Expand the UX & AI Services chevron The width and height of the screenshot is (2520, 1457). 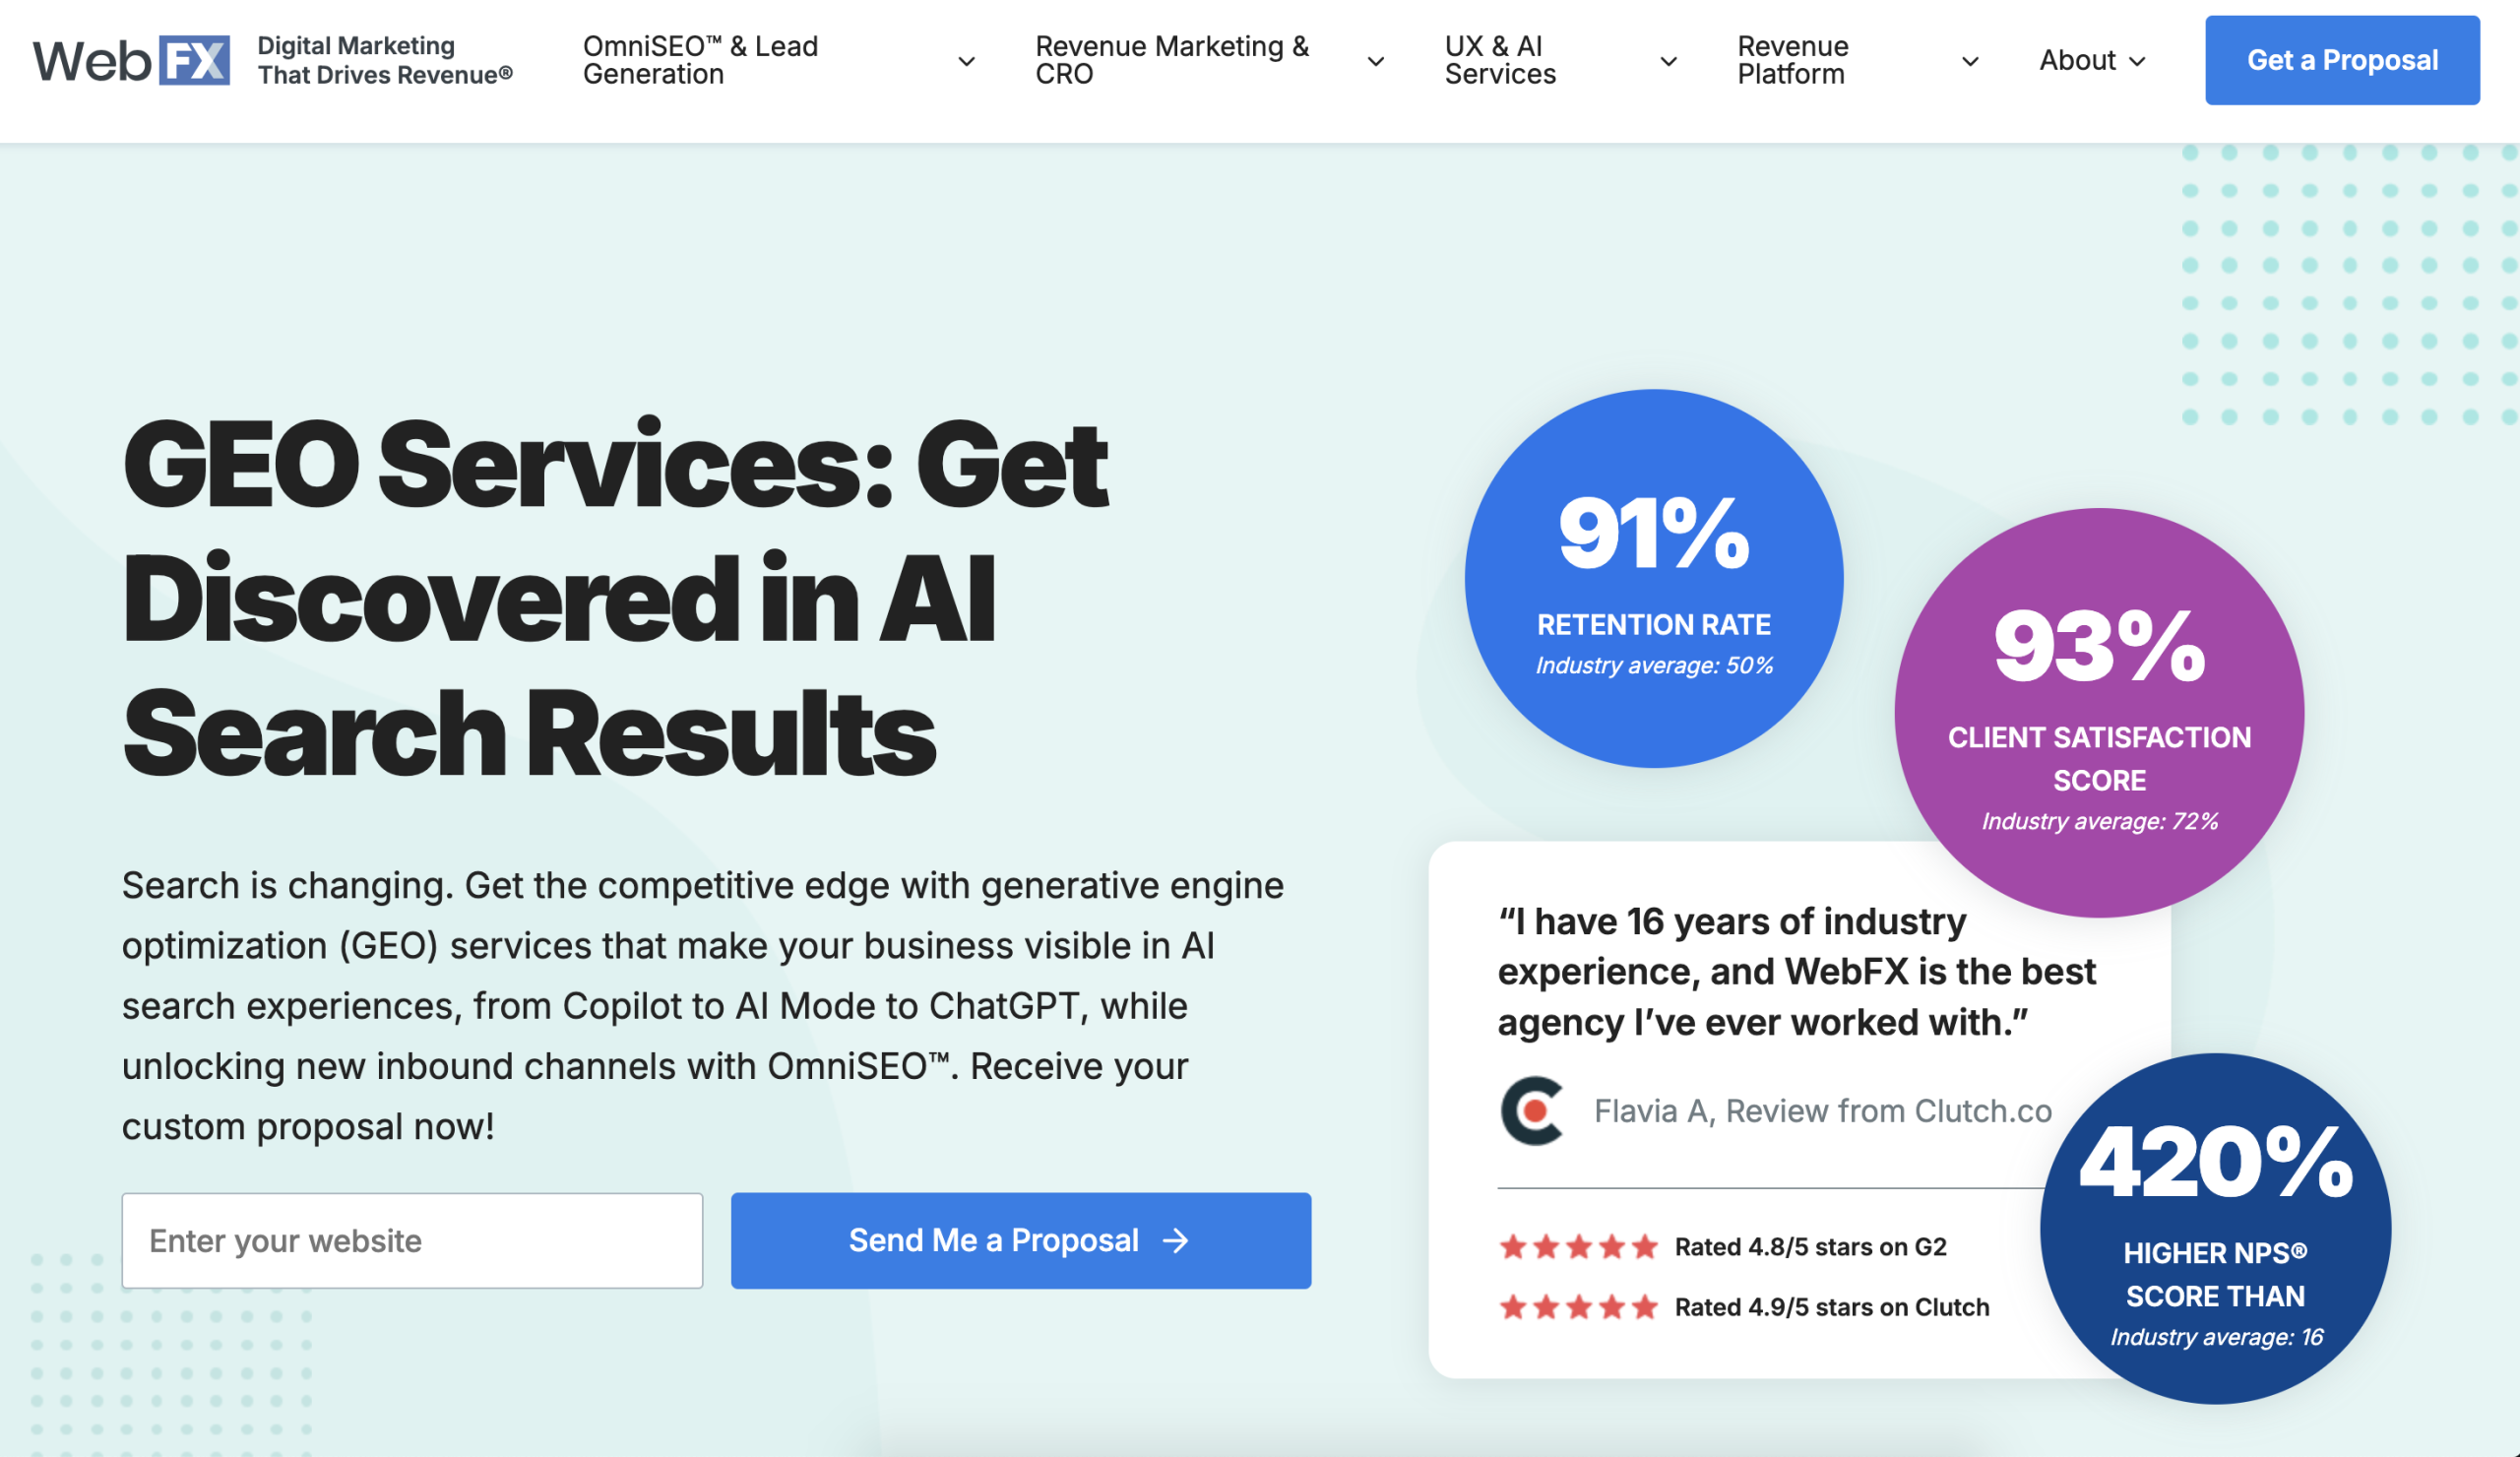click(1668, 61)
